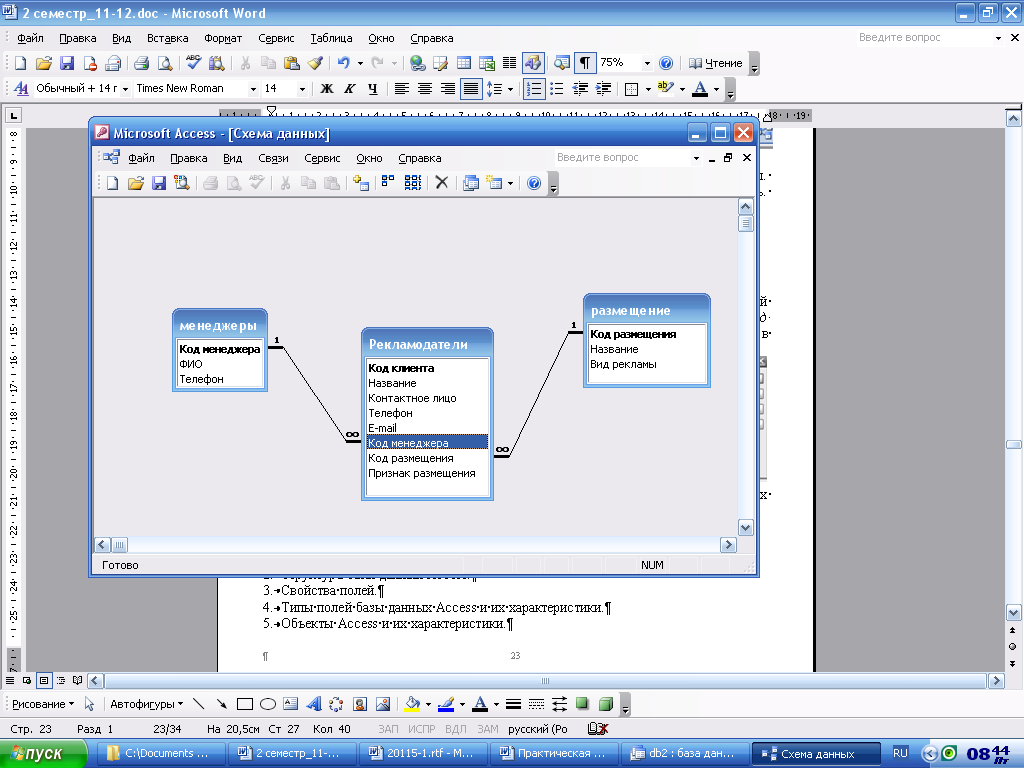Select the Line drawing tool
The image size is (1024, 768).
pos(199,704)
